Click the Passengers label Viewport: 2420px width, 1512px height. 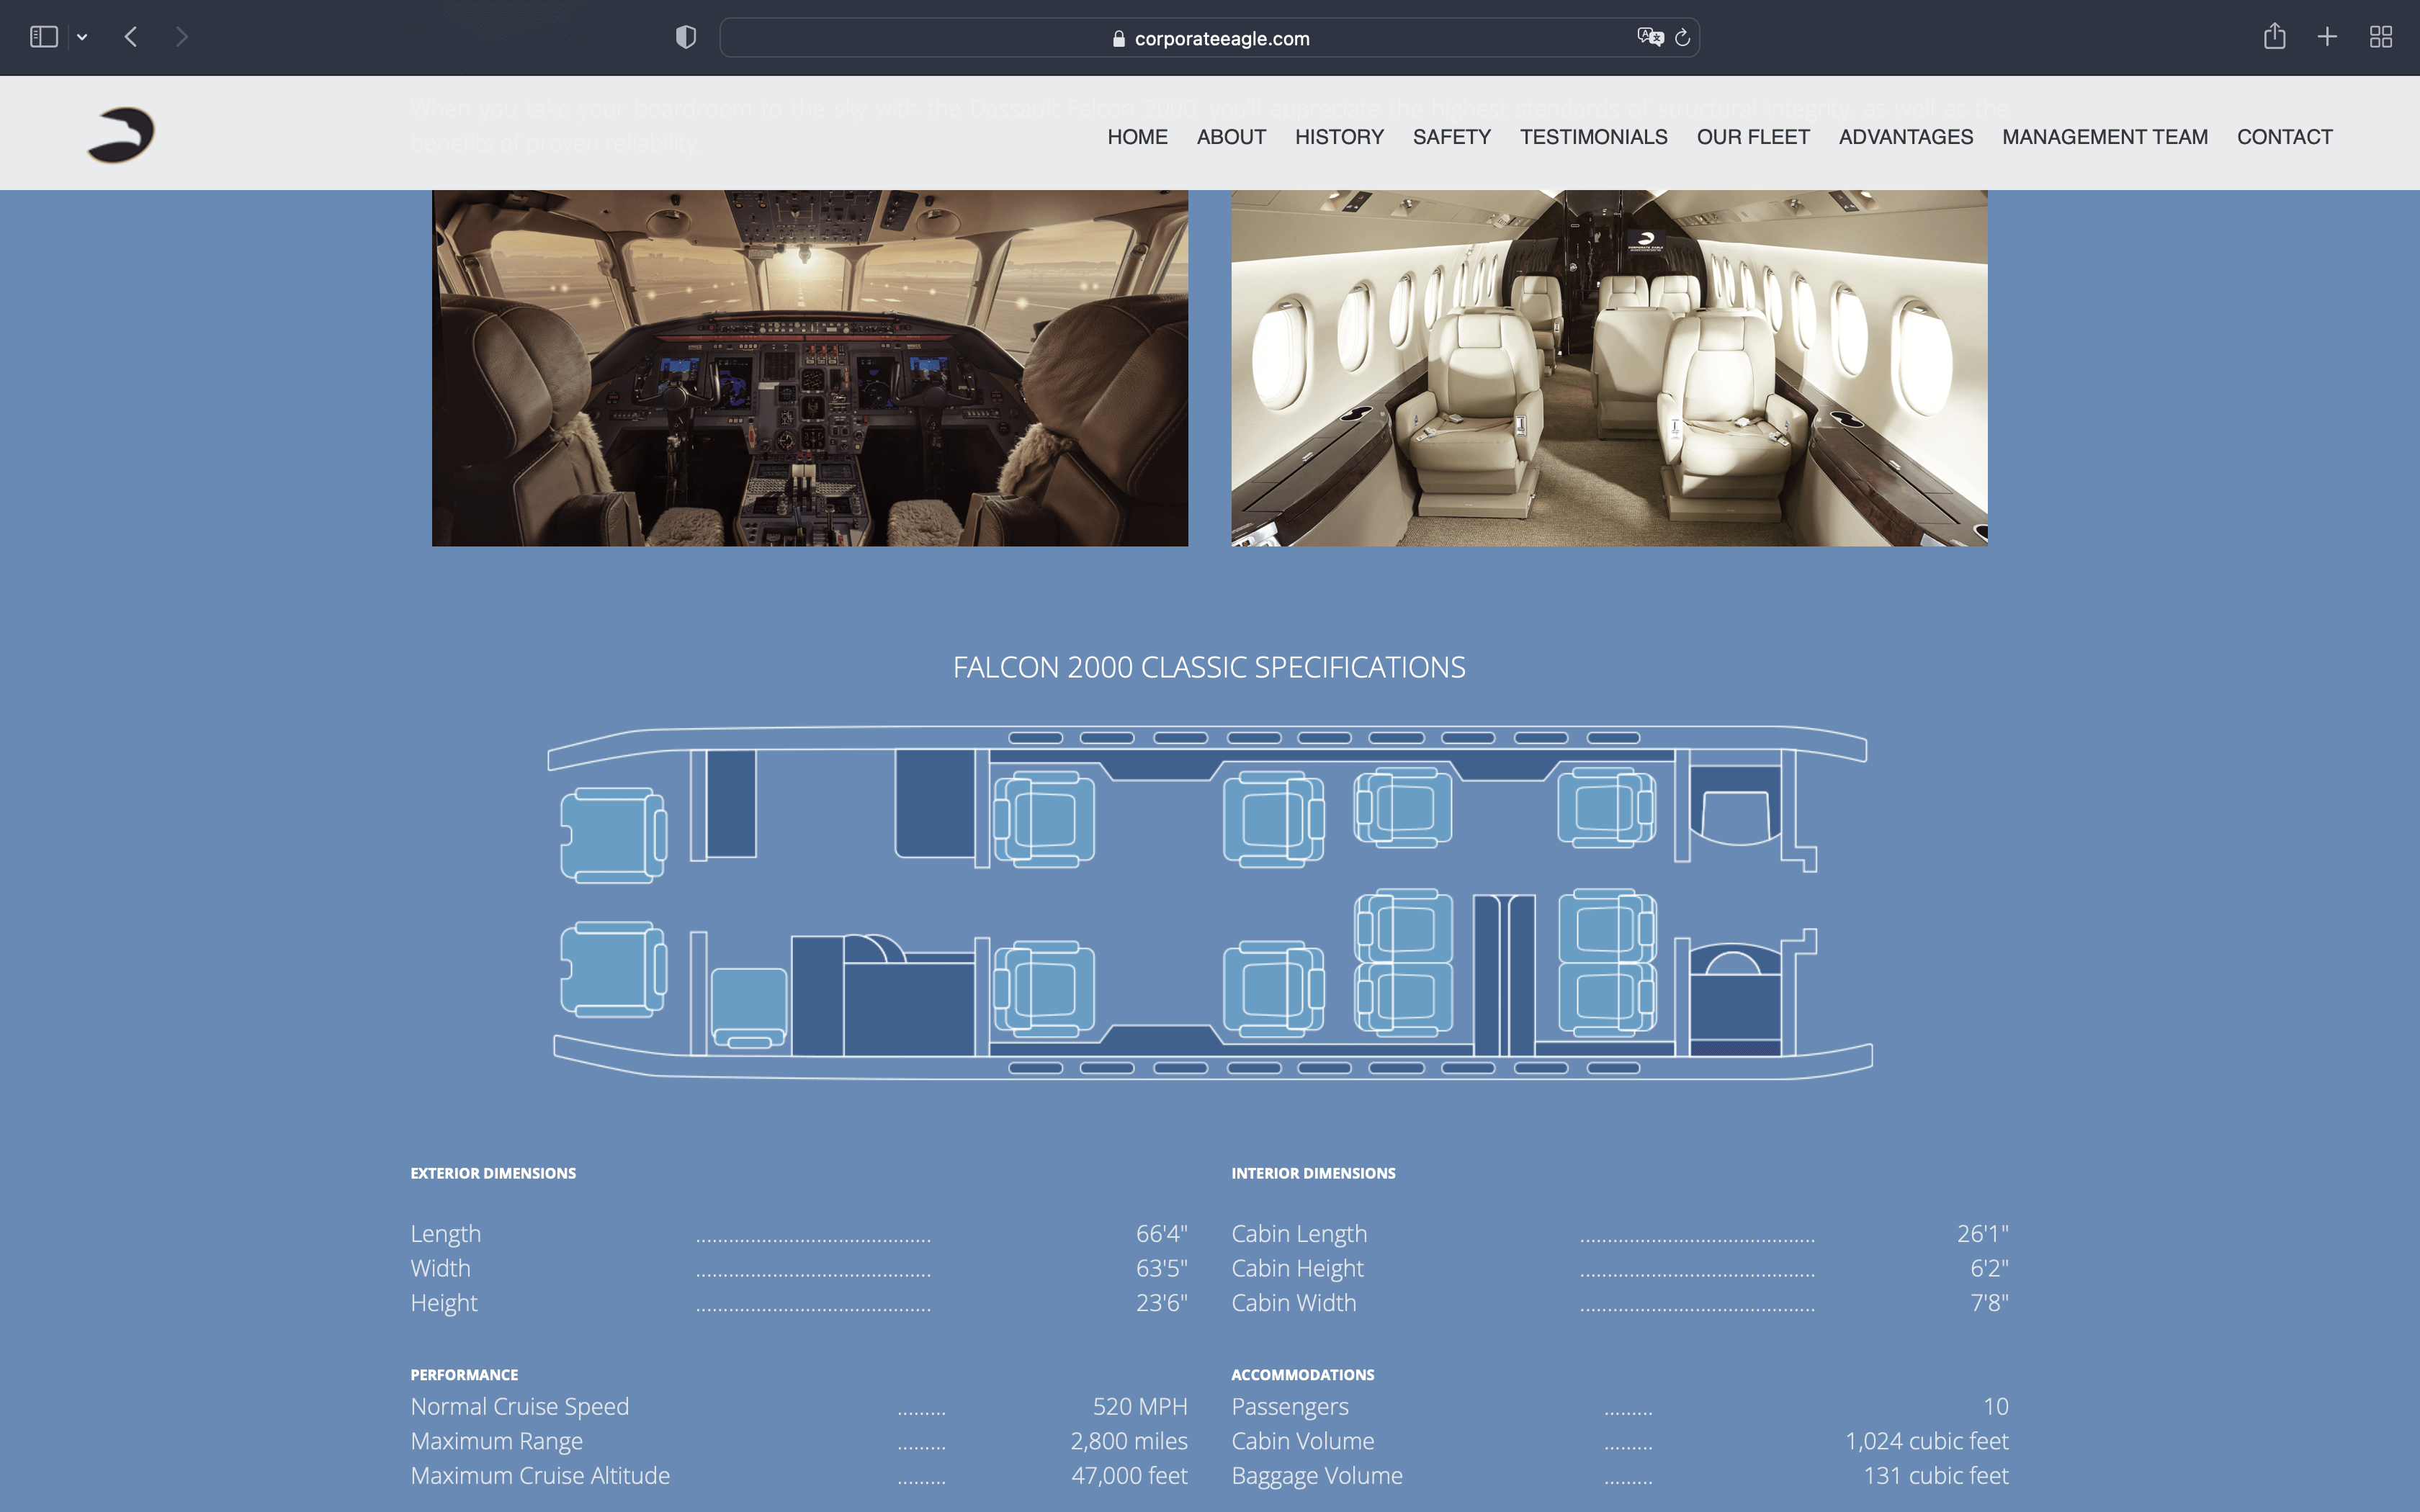(1290, 1407)
